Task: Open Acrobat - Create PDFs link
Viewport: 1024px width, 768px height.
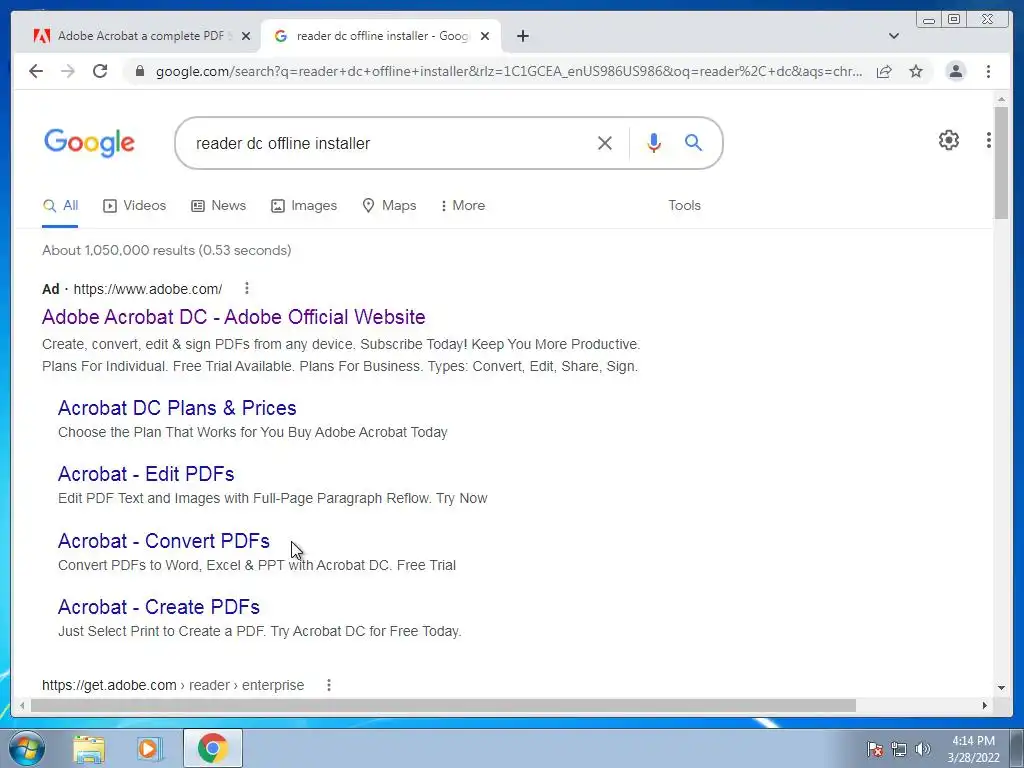Action: pyautogui.click(x=159, y=607)
